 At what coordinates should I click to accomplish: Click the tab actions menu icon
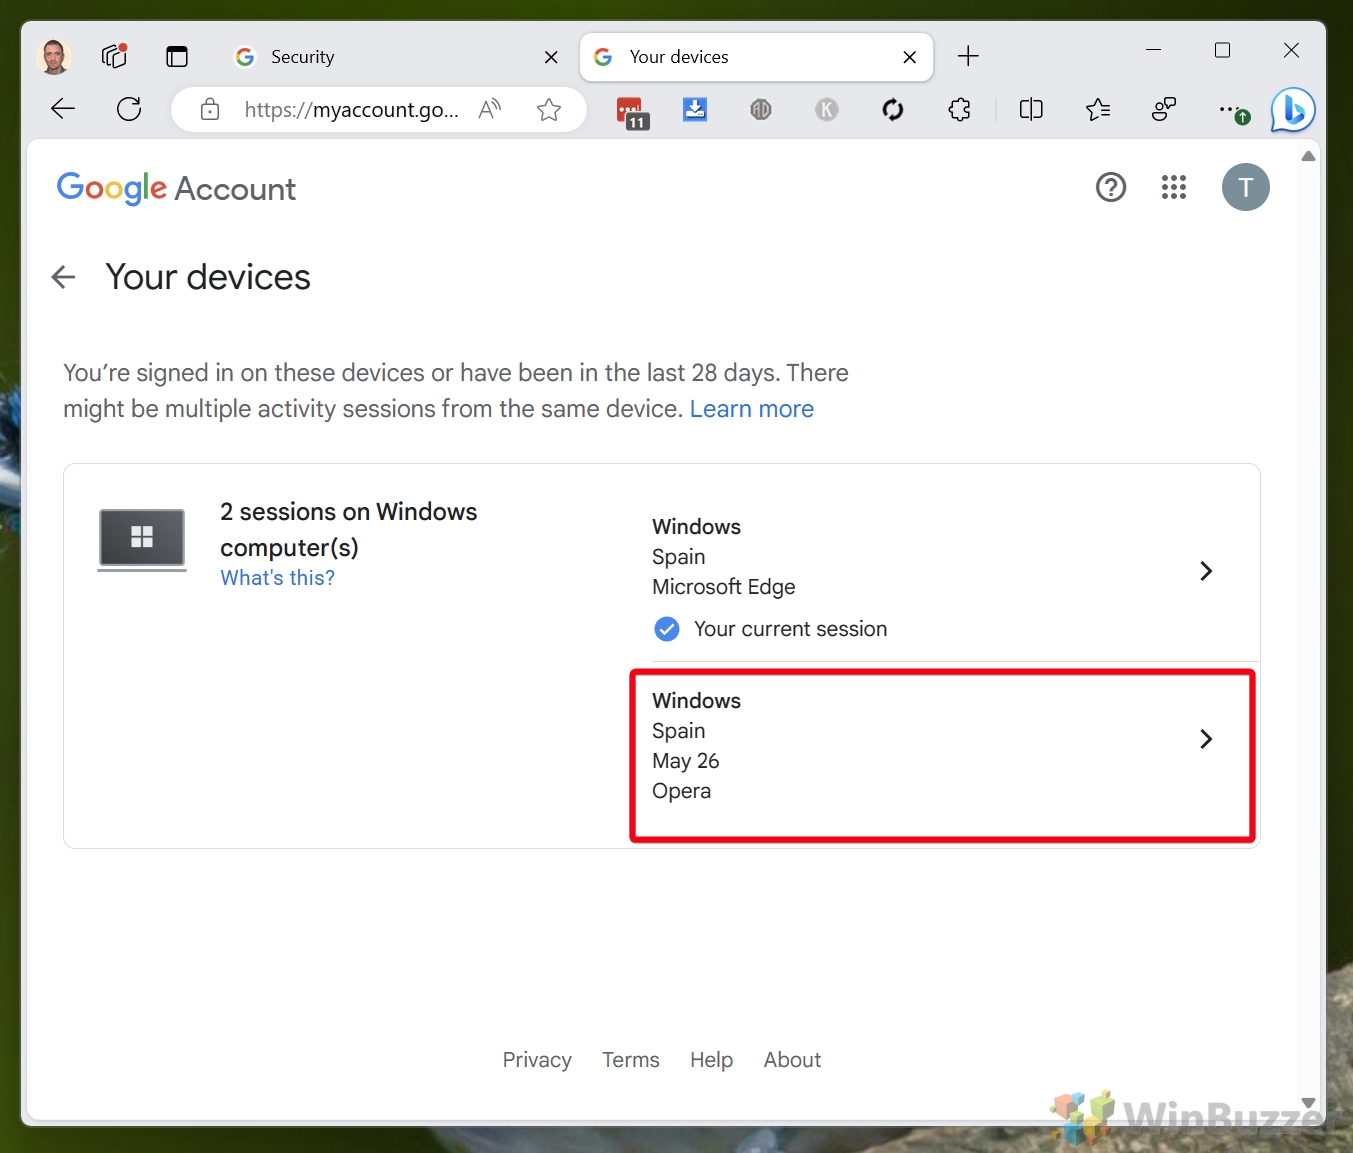point(177,57)
